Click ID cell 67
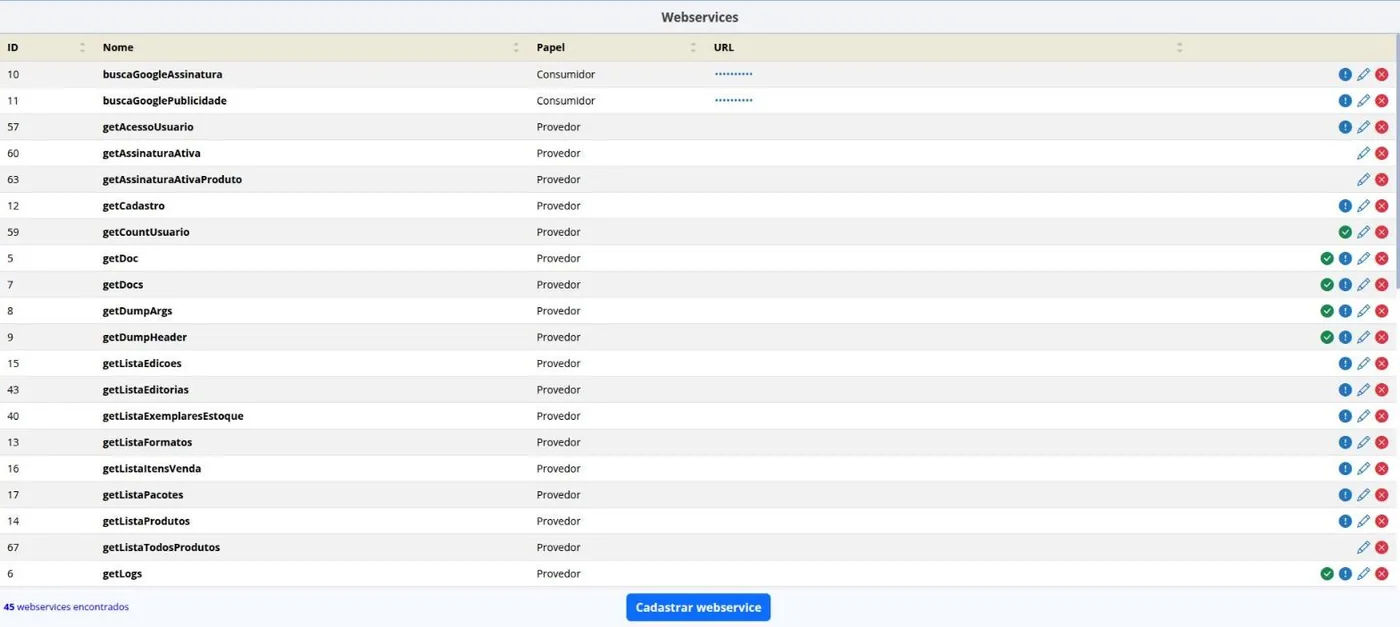 pyautogui.click(x=13, y=548)
